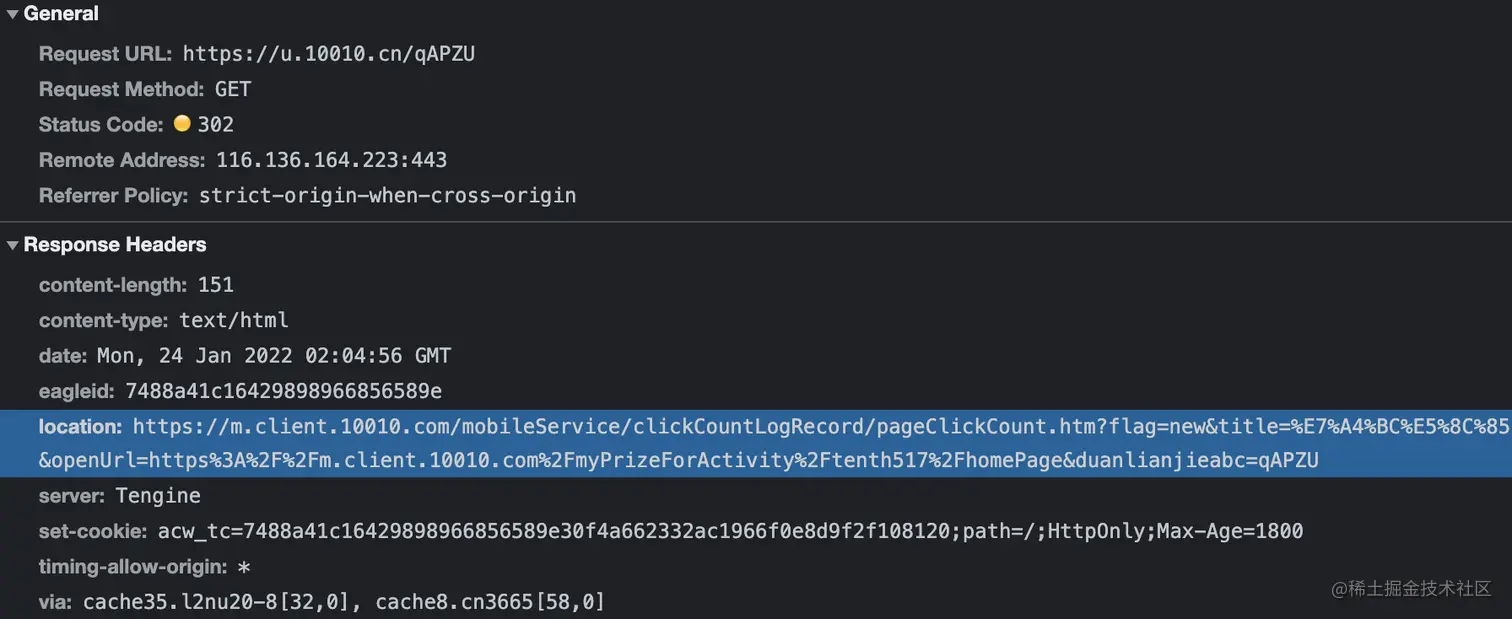The height and width of the screenshot is (619, 1512).
Task: Collapse the General section triangle
Action: [x=13, y=15]
